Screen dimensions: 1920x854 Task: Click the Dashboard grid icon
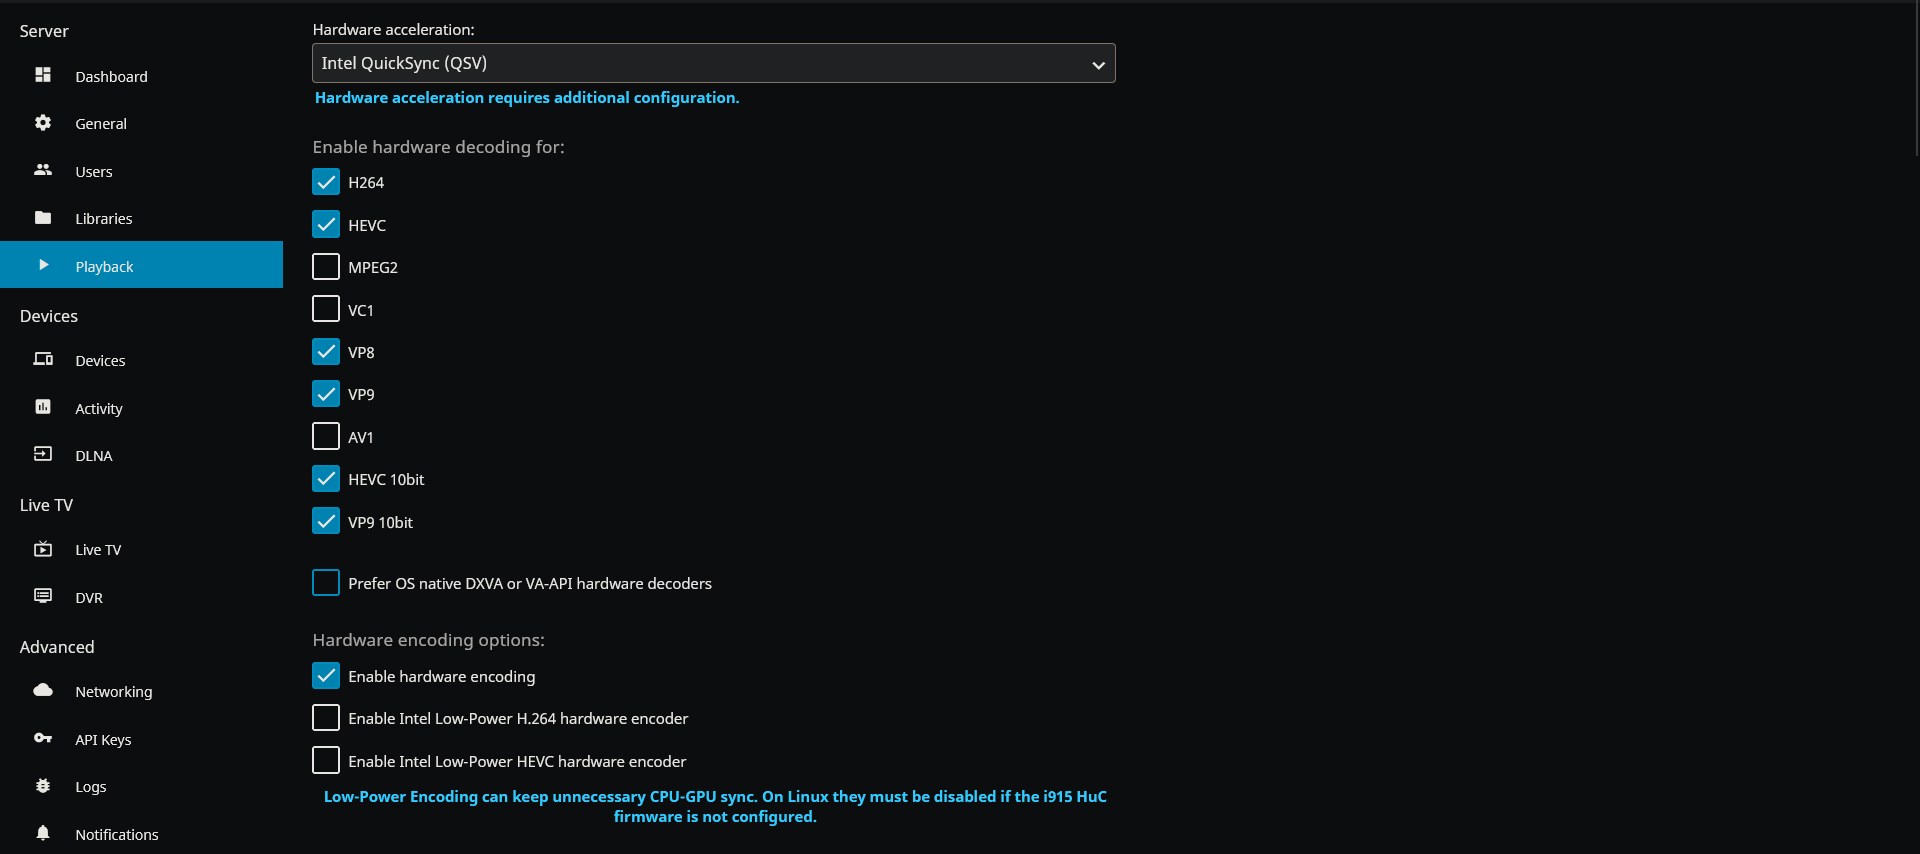pyautogui.click(x=43, y=75)
